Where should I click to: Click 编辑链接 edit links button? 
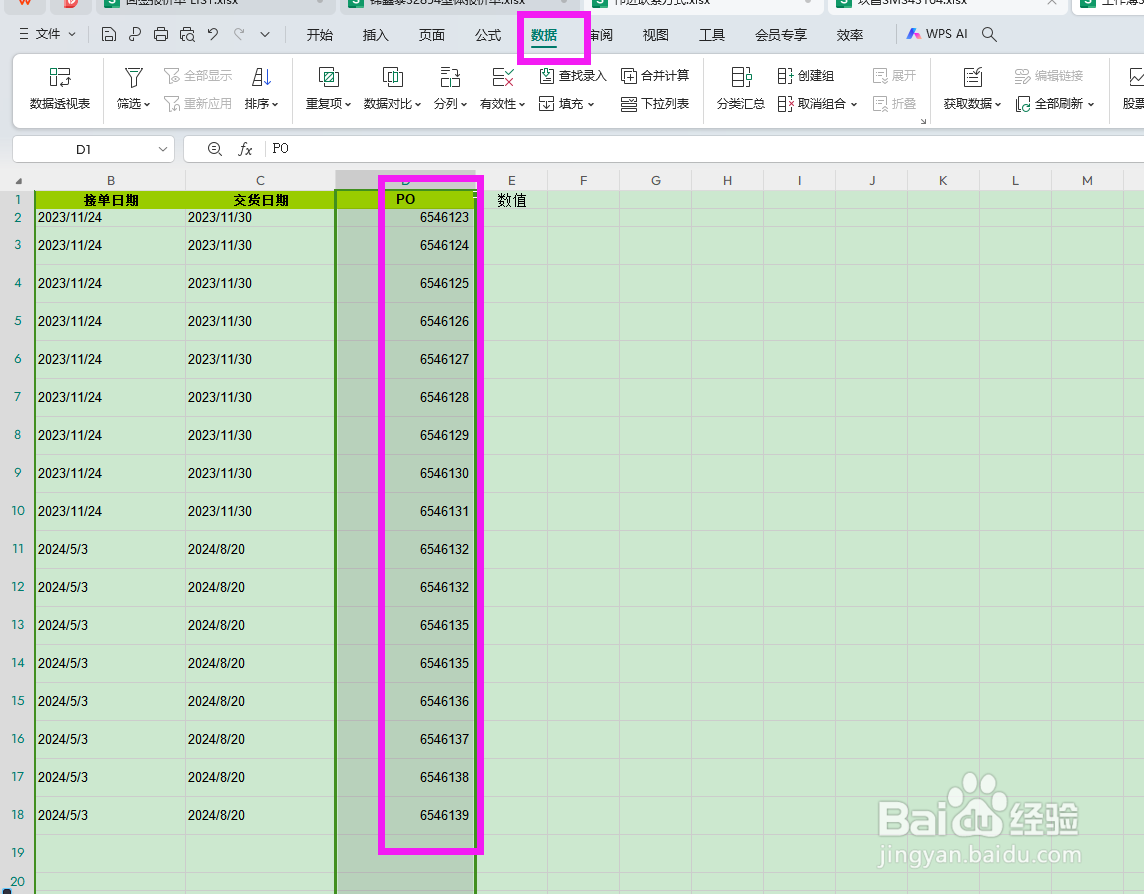(1048, 75)
